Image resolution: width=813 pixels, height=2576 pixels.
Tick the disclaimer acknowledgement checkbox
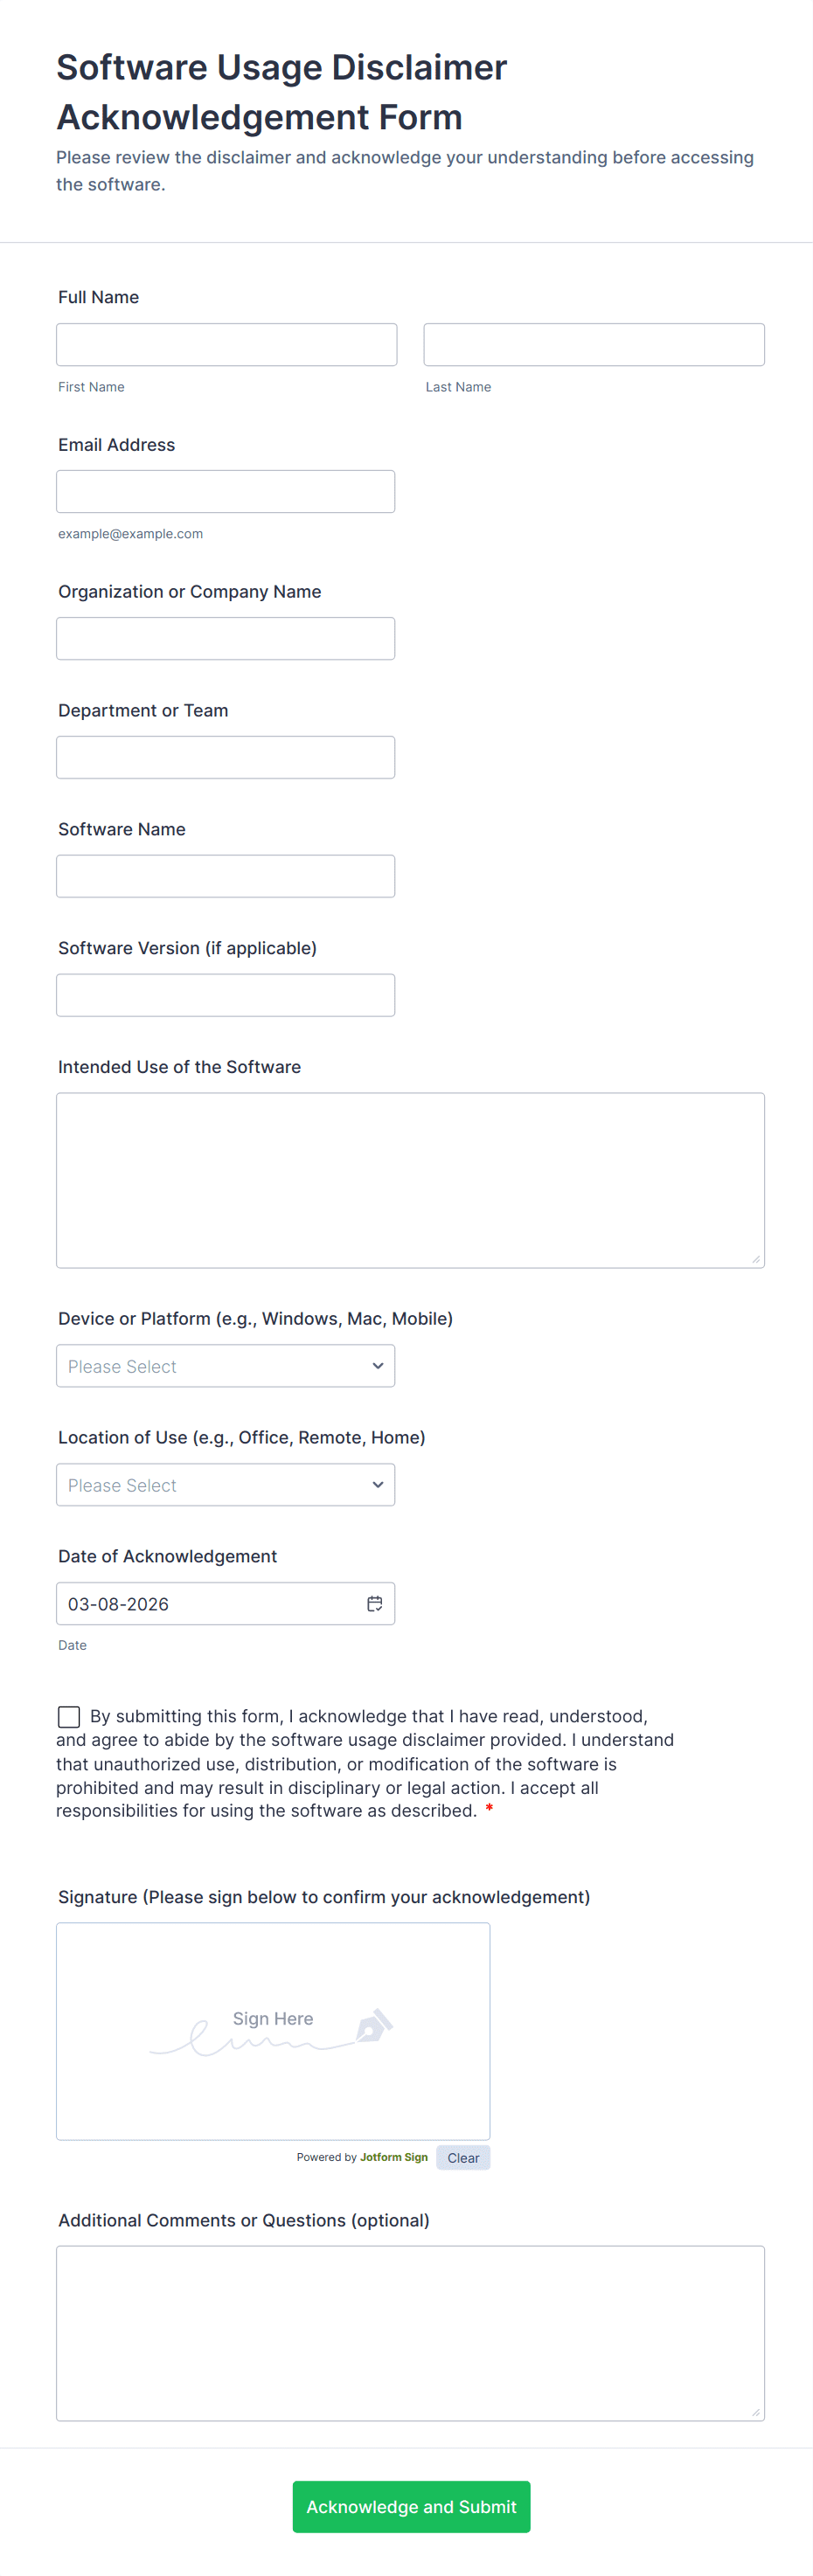(69, 1716)
